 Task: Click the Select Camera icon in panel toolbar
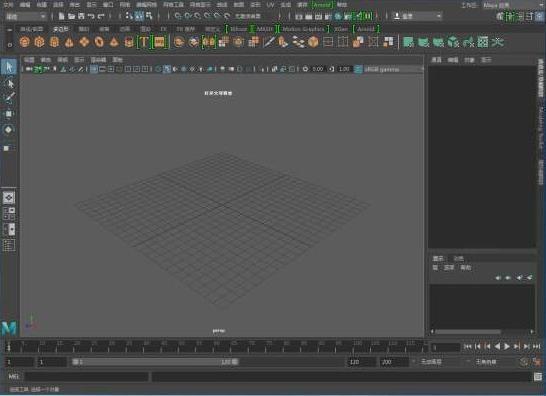point(29,69)
